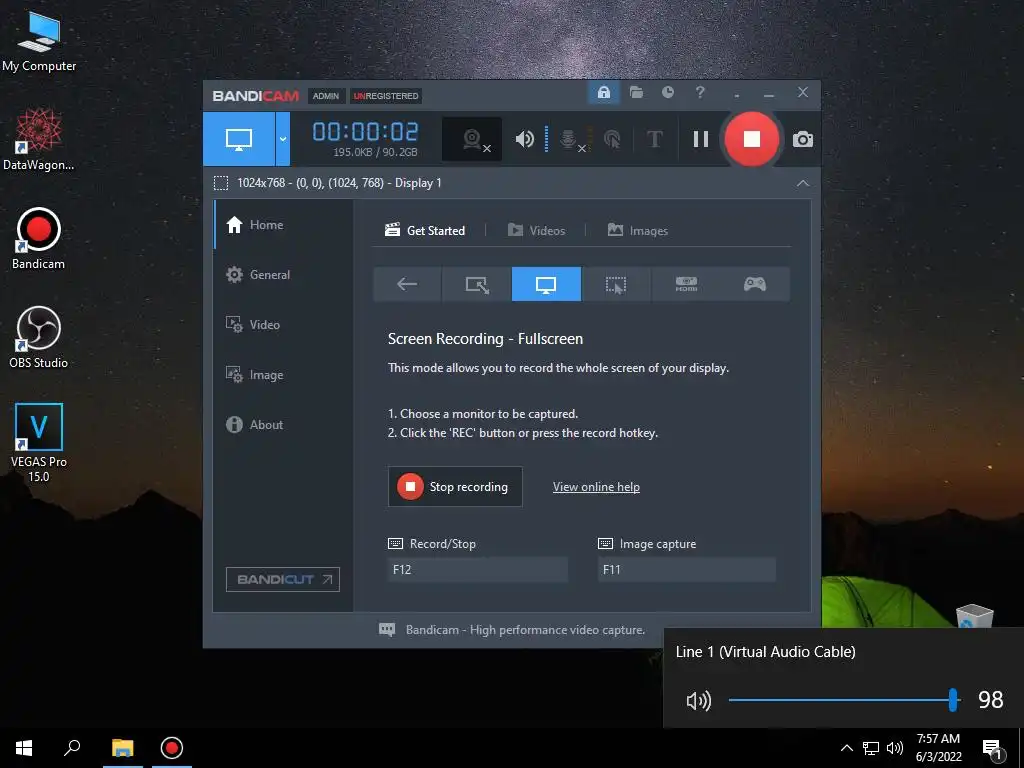
Task: Open the General settings section
Action: click(284, 274)
